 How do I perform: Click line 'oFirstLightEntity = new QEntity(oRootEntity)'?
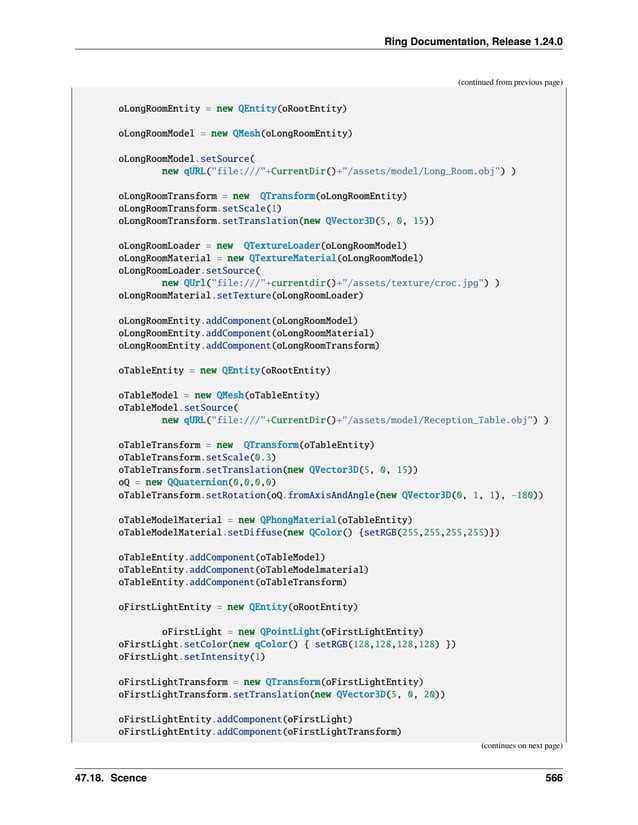238,607
